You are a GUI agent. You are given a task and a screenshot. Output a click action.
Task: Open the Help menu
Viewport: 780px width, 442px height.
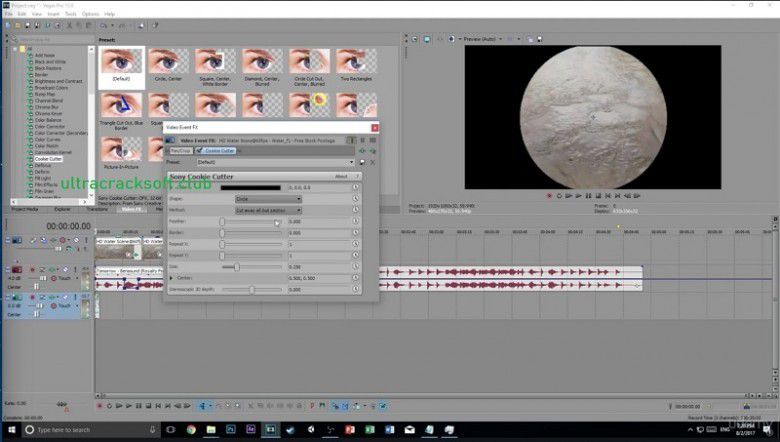(x=109, y=14)
